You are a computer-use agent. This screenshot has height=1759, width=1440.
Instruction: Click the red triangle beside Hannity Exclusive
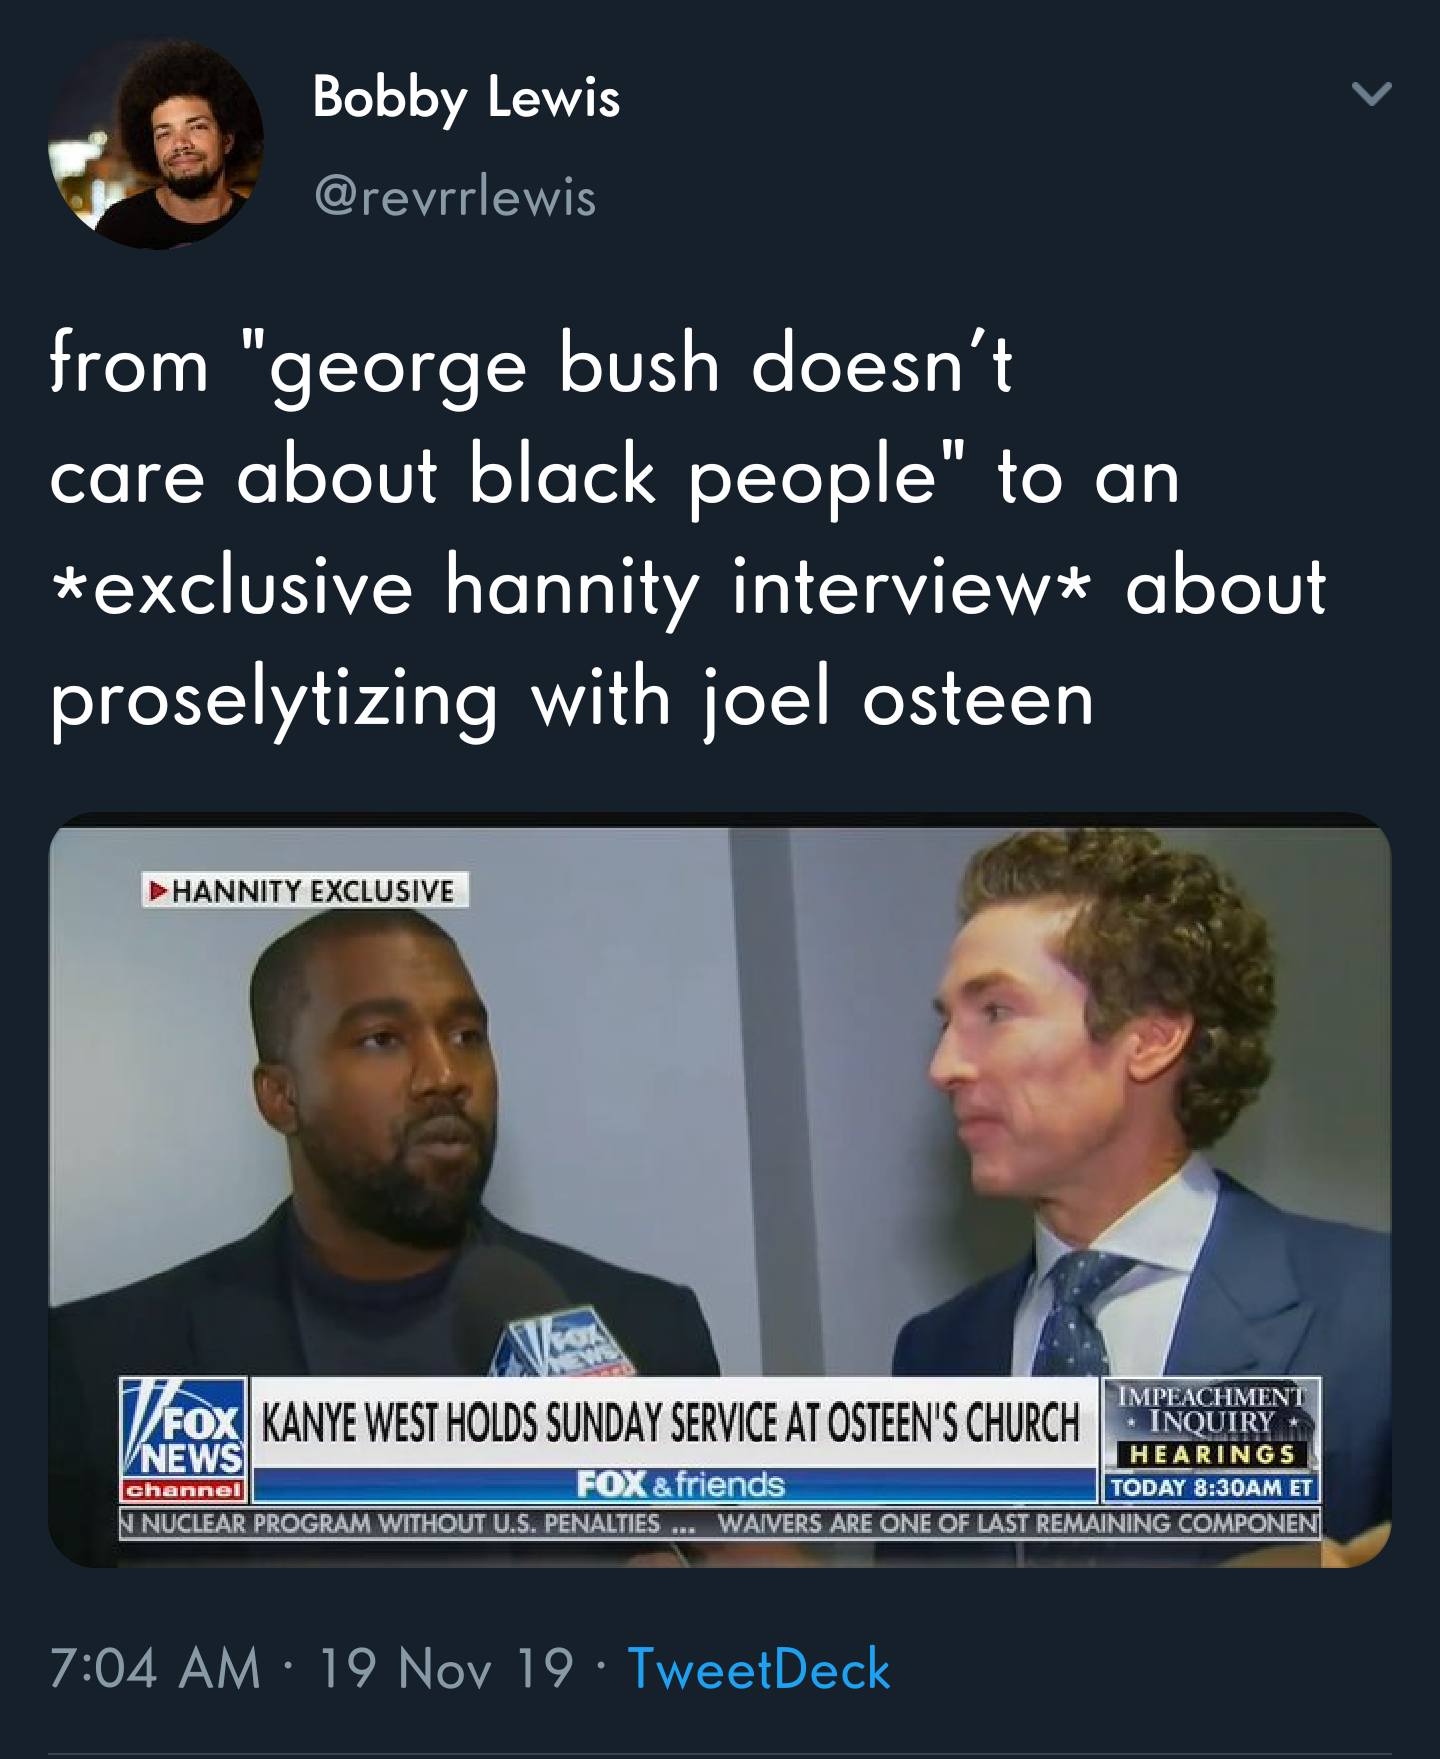(158, 890)
